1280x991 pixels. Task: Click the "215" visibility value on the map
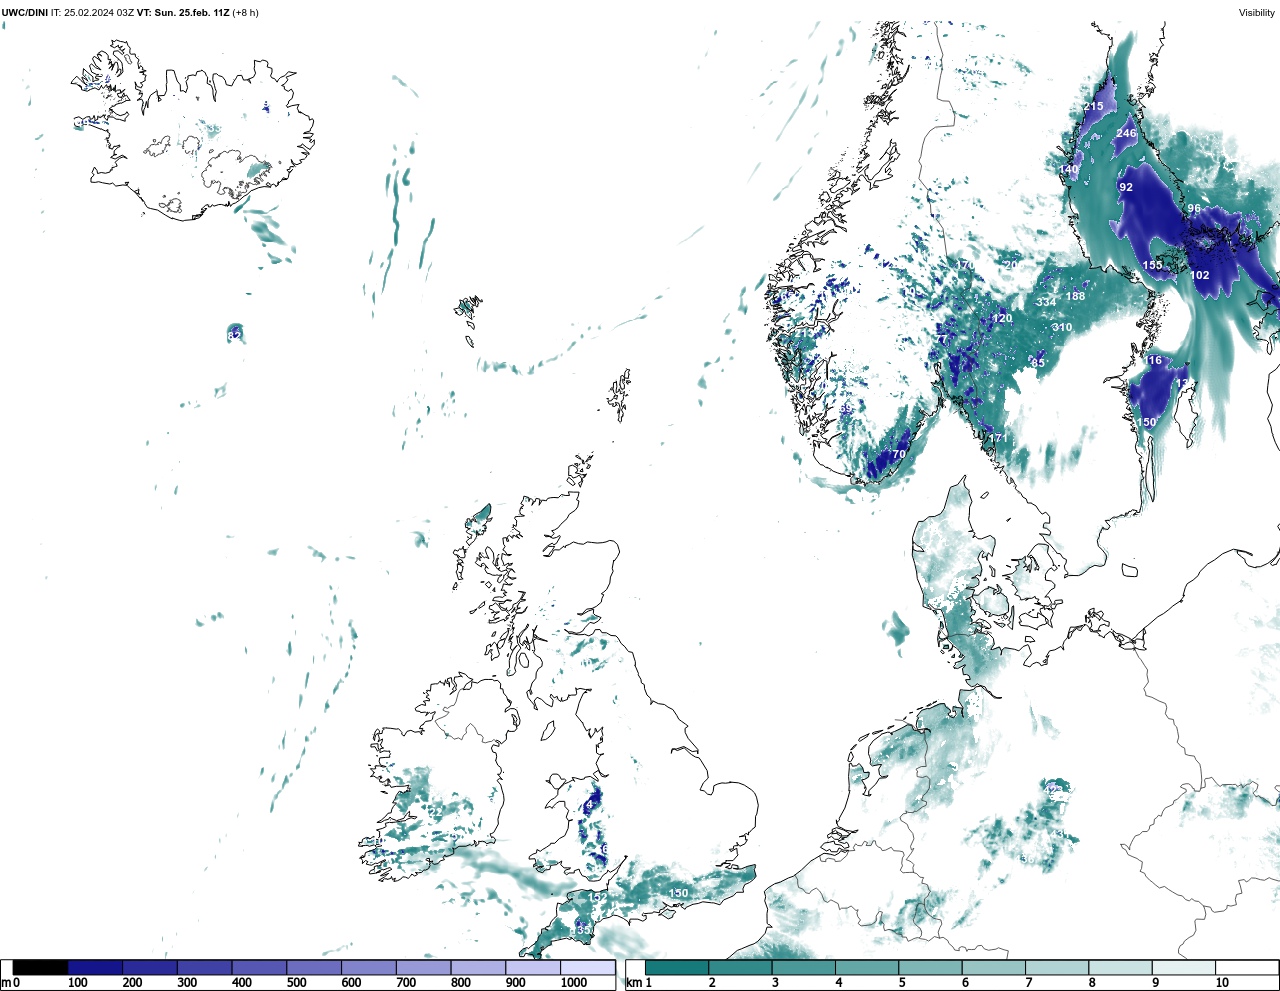(x=1093, y=107)
